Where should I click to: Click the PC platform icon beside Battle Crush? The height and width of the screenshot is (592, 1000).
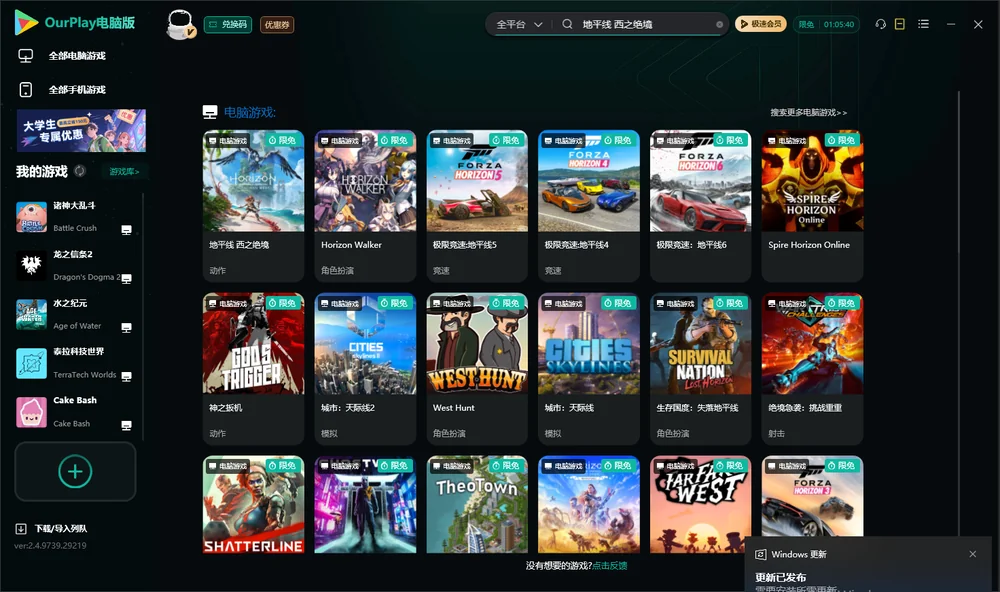pos(126,230)
